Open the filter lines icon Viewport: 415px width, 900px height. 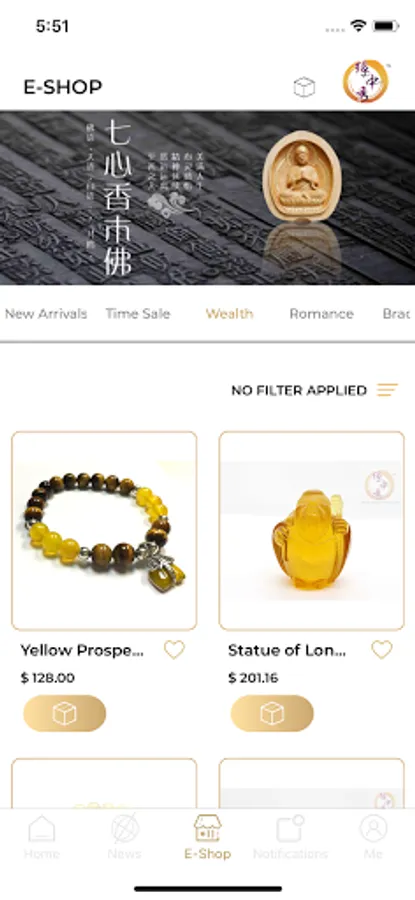pos(387,390)
